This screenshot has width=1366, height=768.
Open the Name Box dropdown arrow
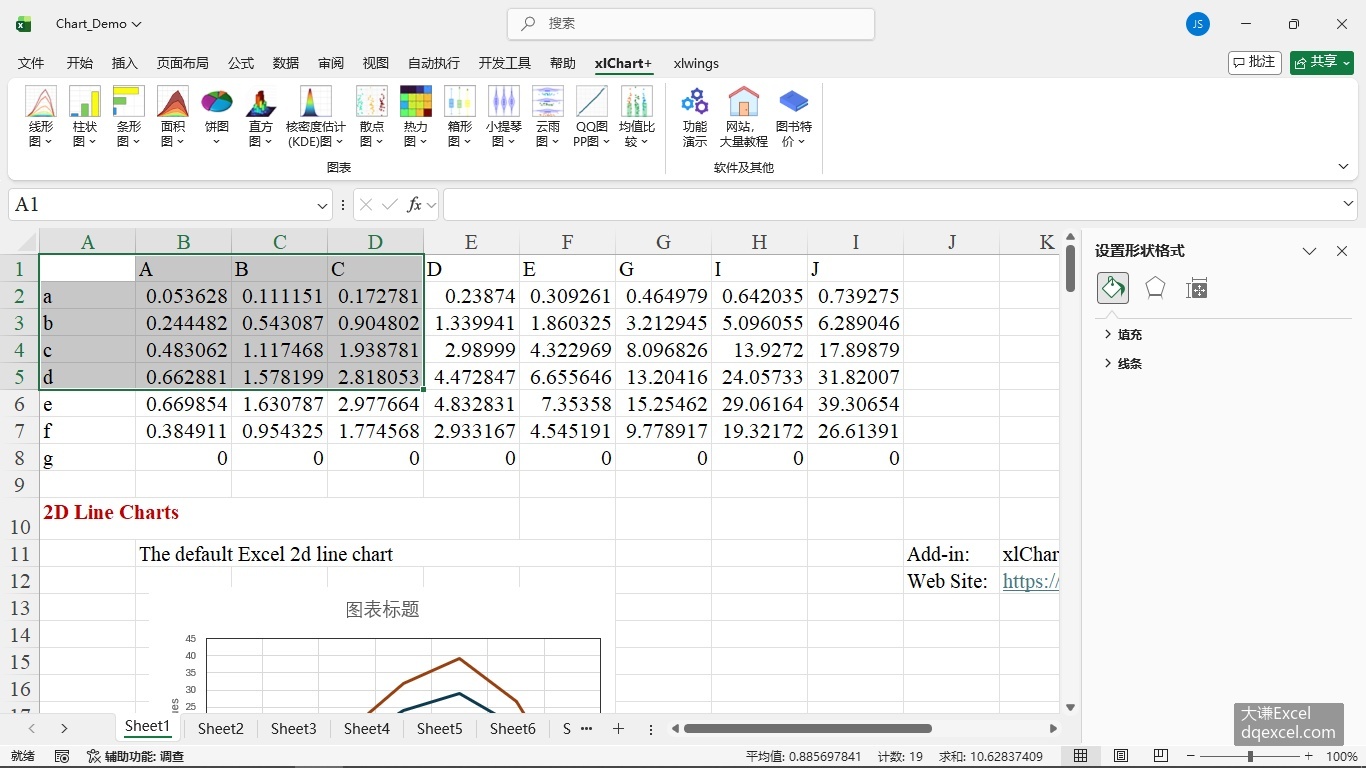click(x=322, y=205)
